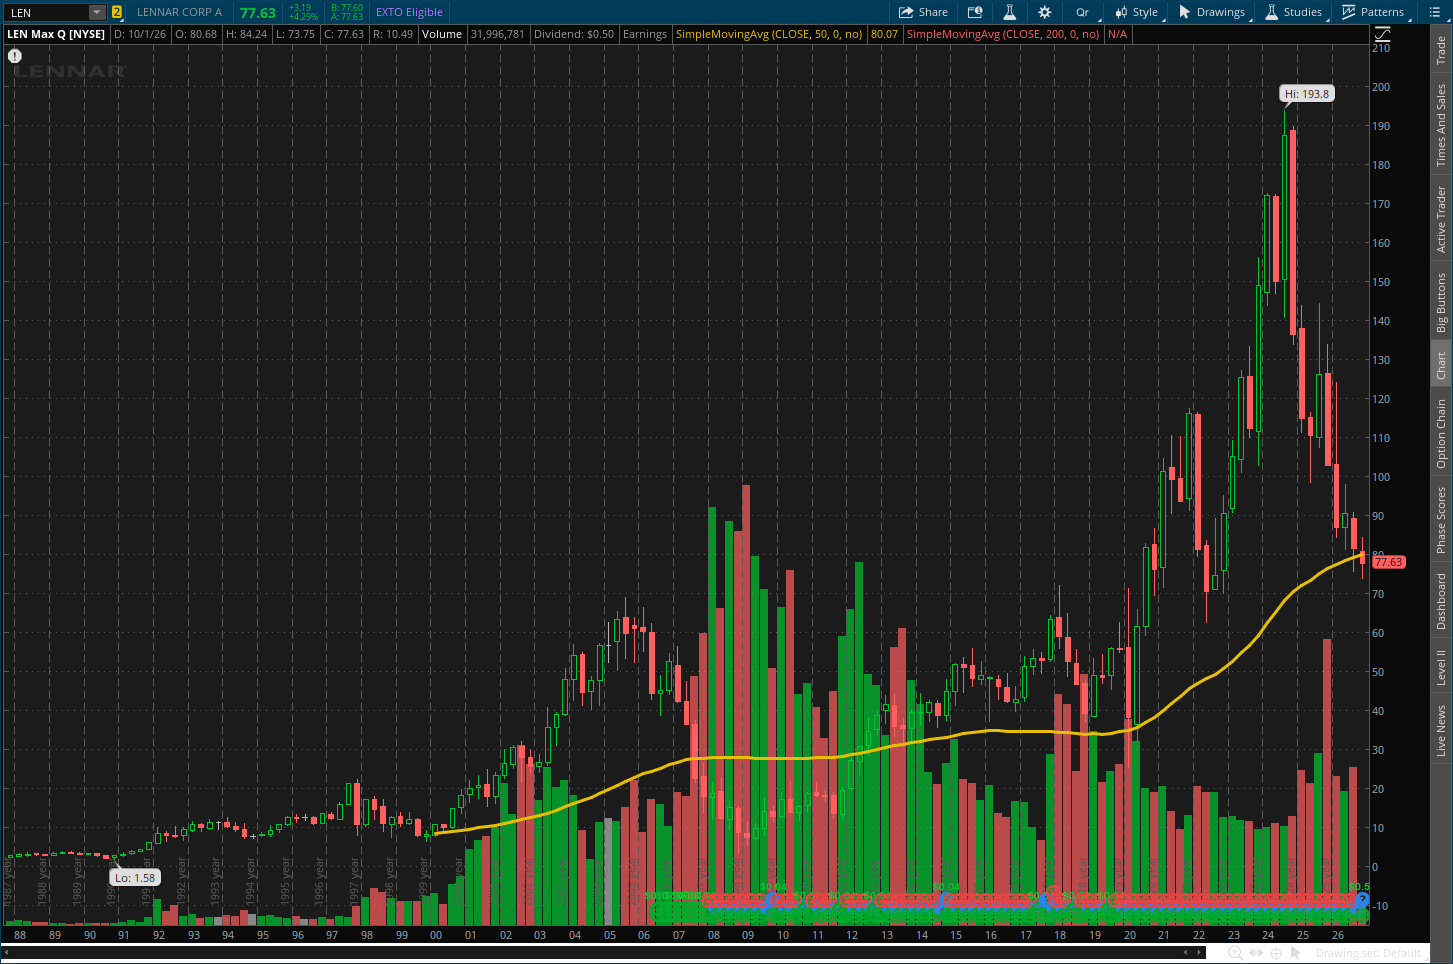Screen dimensions: 1453x964
Task: Click the Hi: 193.8 price bubble
Action: tap(1307, 93)
